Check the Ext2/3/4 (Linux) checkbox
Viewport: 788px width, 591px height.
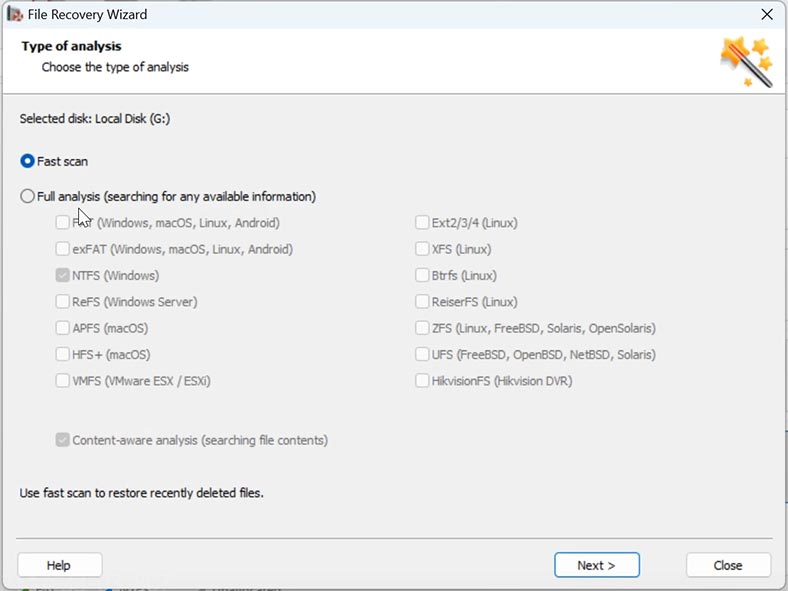[422, 223]
